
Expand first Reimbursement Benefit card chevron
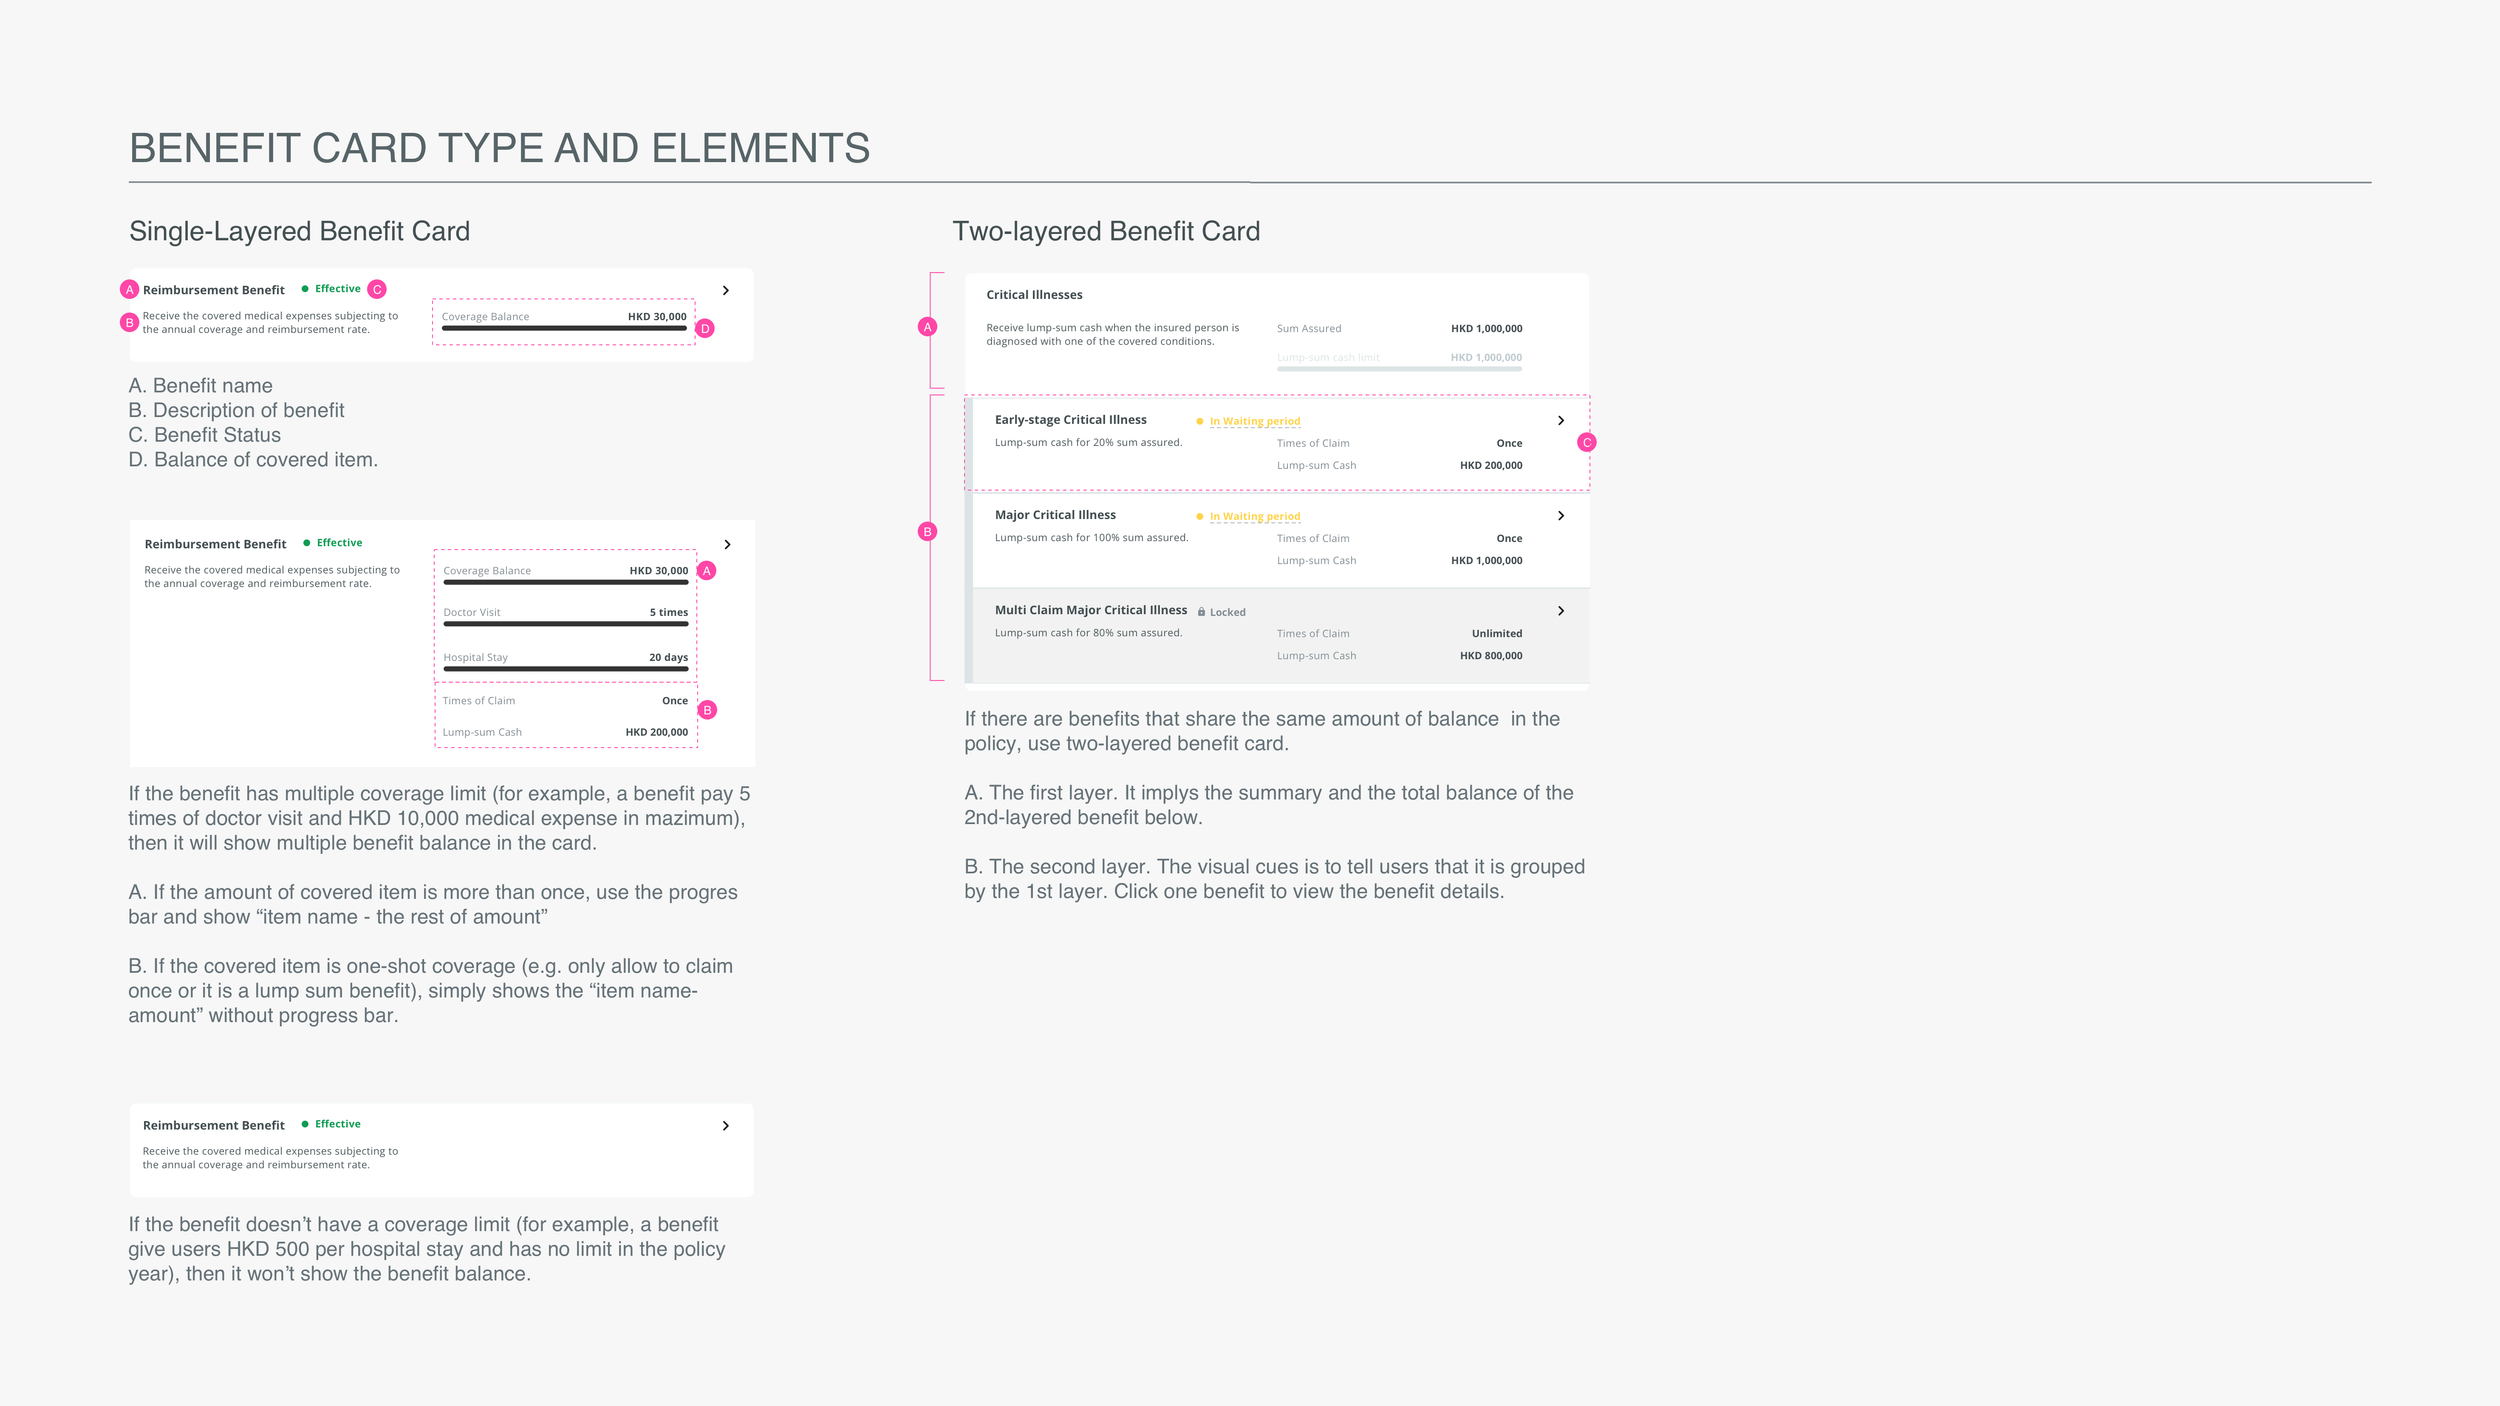coord(726,290)
